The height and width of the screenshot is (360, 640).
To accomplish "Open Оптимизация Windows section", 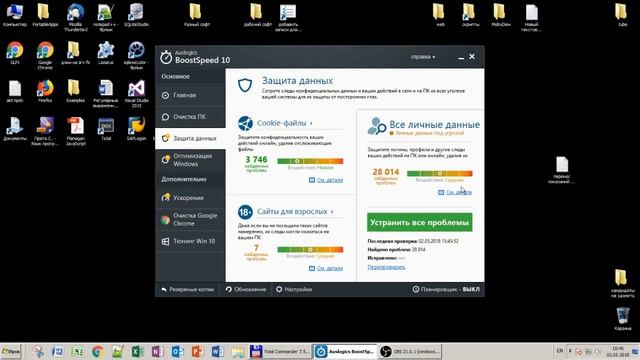I will 190,160.
